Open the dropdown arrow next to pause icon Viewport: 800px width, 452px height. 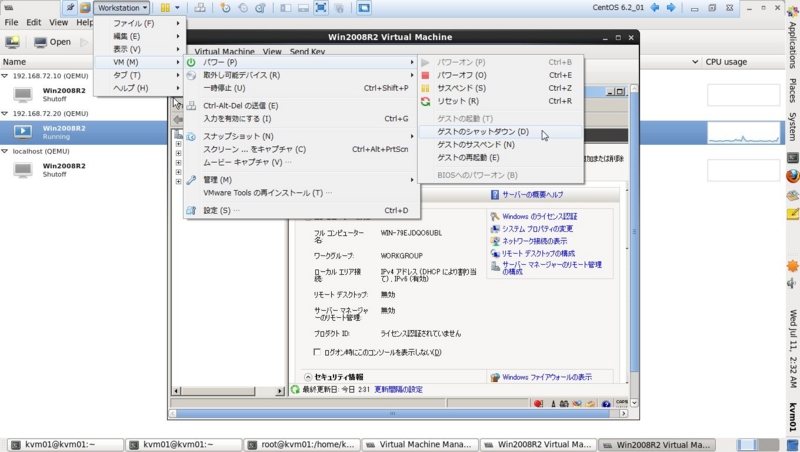click(177, 8)
